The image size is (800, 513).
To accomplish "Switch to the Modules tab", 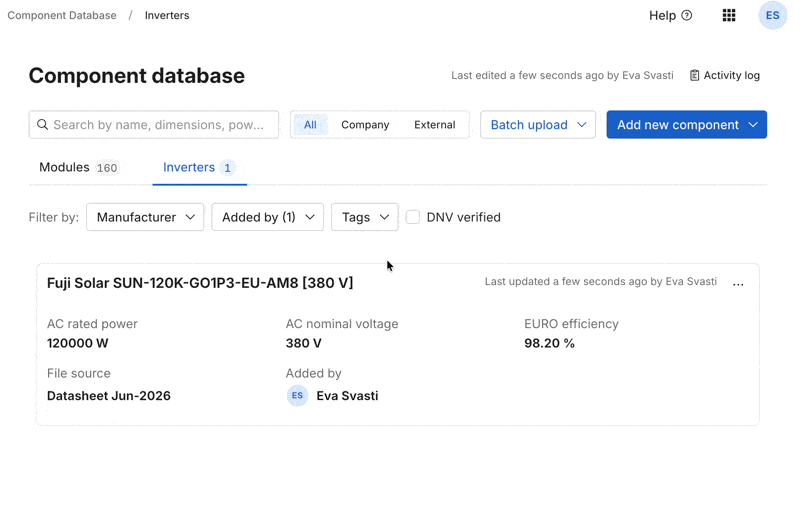I will (x=79, y=167).
